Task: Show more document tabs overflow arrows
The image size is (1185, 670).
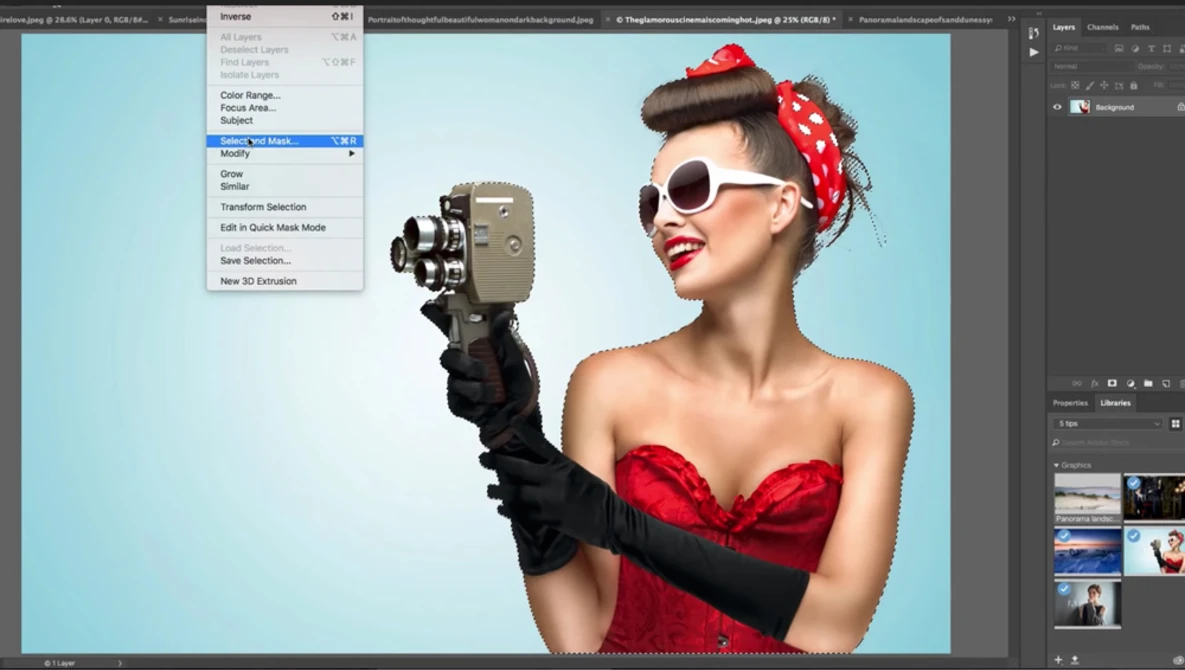Action: 1011,19
